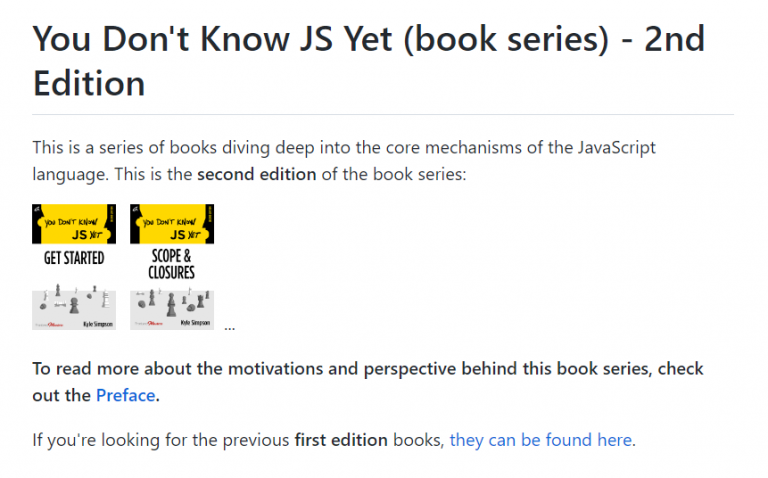Click the Kyle Simpson name on Get Started cover
Viewport: 768px width, 478px height.
coord(96,325)
